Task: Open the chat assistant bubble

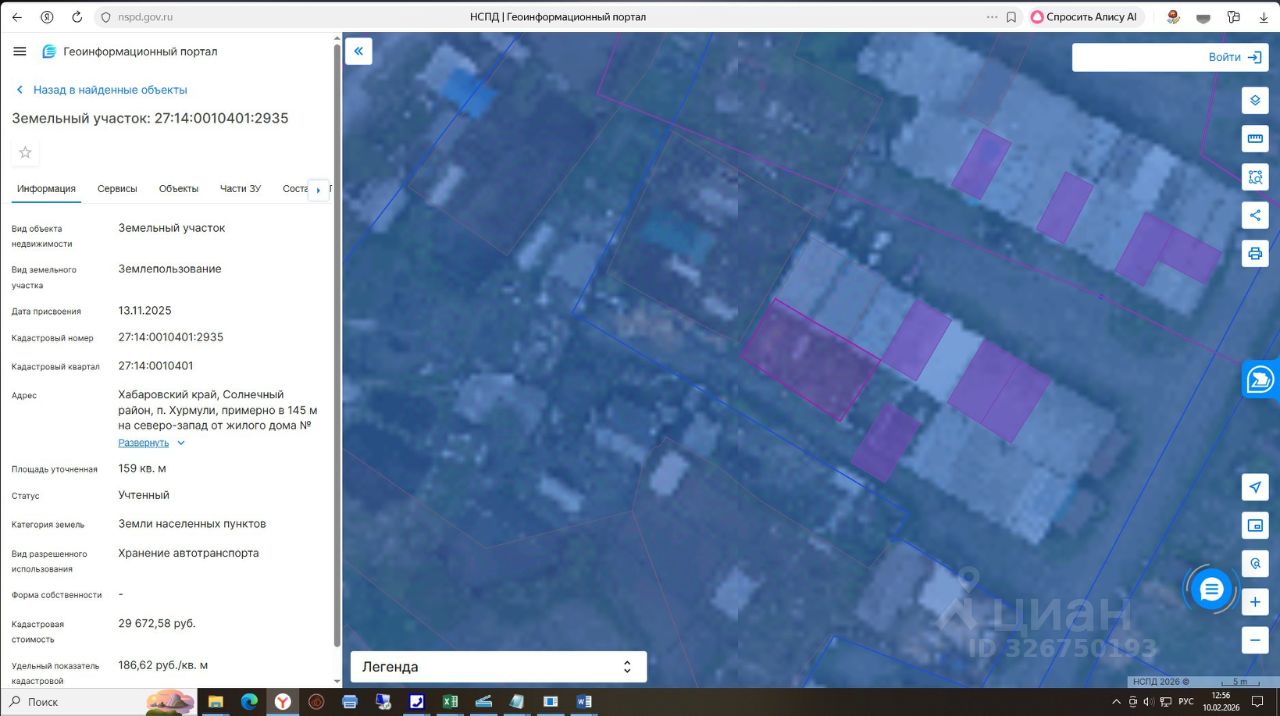Action: (x=1211, y=589)
